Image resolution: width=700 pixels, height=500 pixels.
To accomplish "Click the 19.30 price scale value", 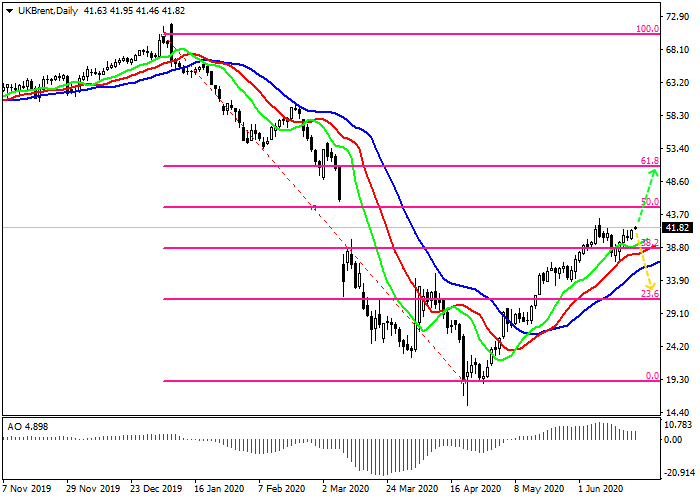I will (680, 380).
